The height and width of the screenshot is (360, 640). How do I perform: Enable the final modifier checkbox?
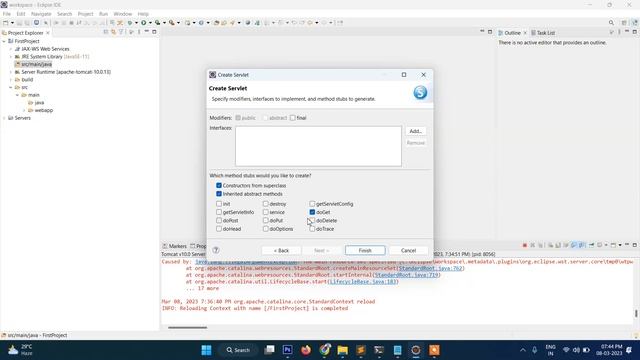click(x=293, y=118)
